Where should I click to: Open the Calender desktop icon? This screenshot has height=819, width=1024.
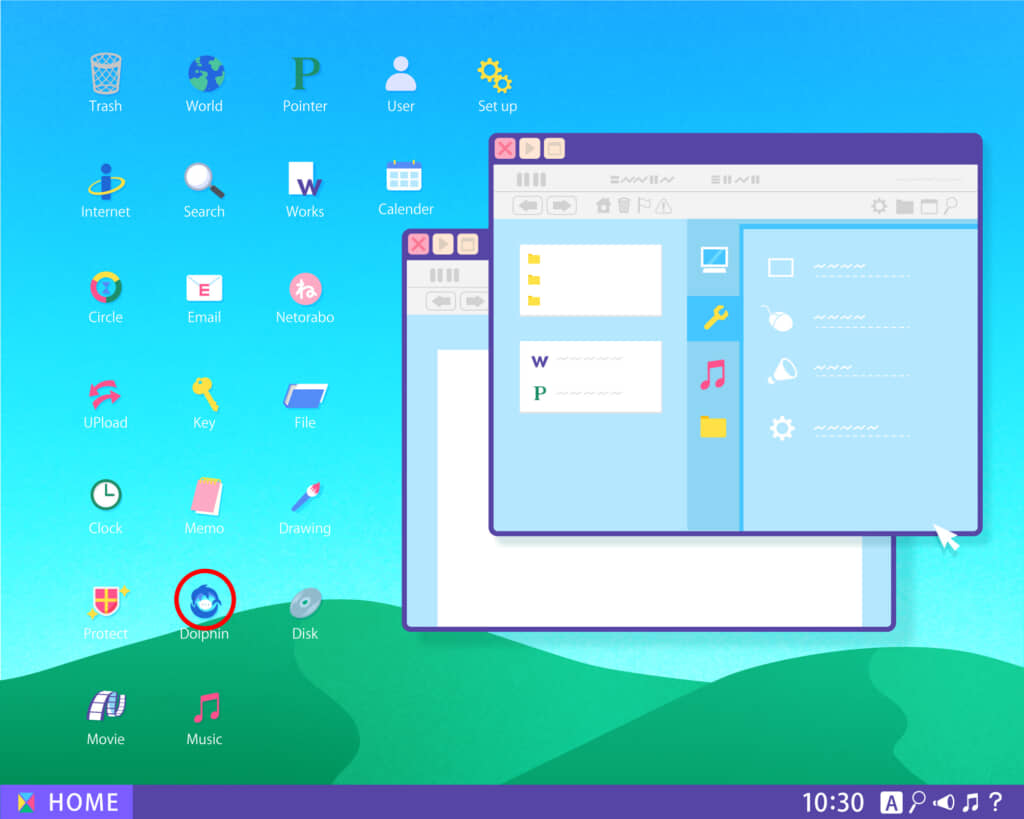(405, 178)
